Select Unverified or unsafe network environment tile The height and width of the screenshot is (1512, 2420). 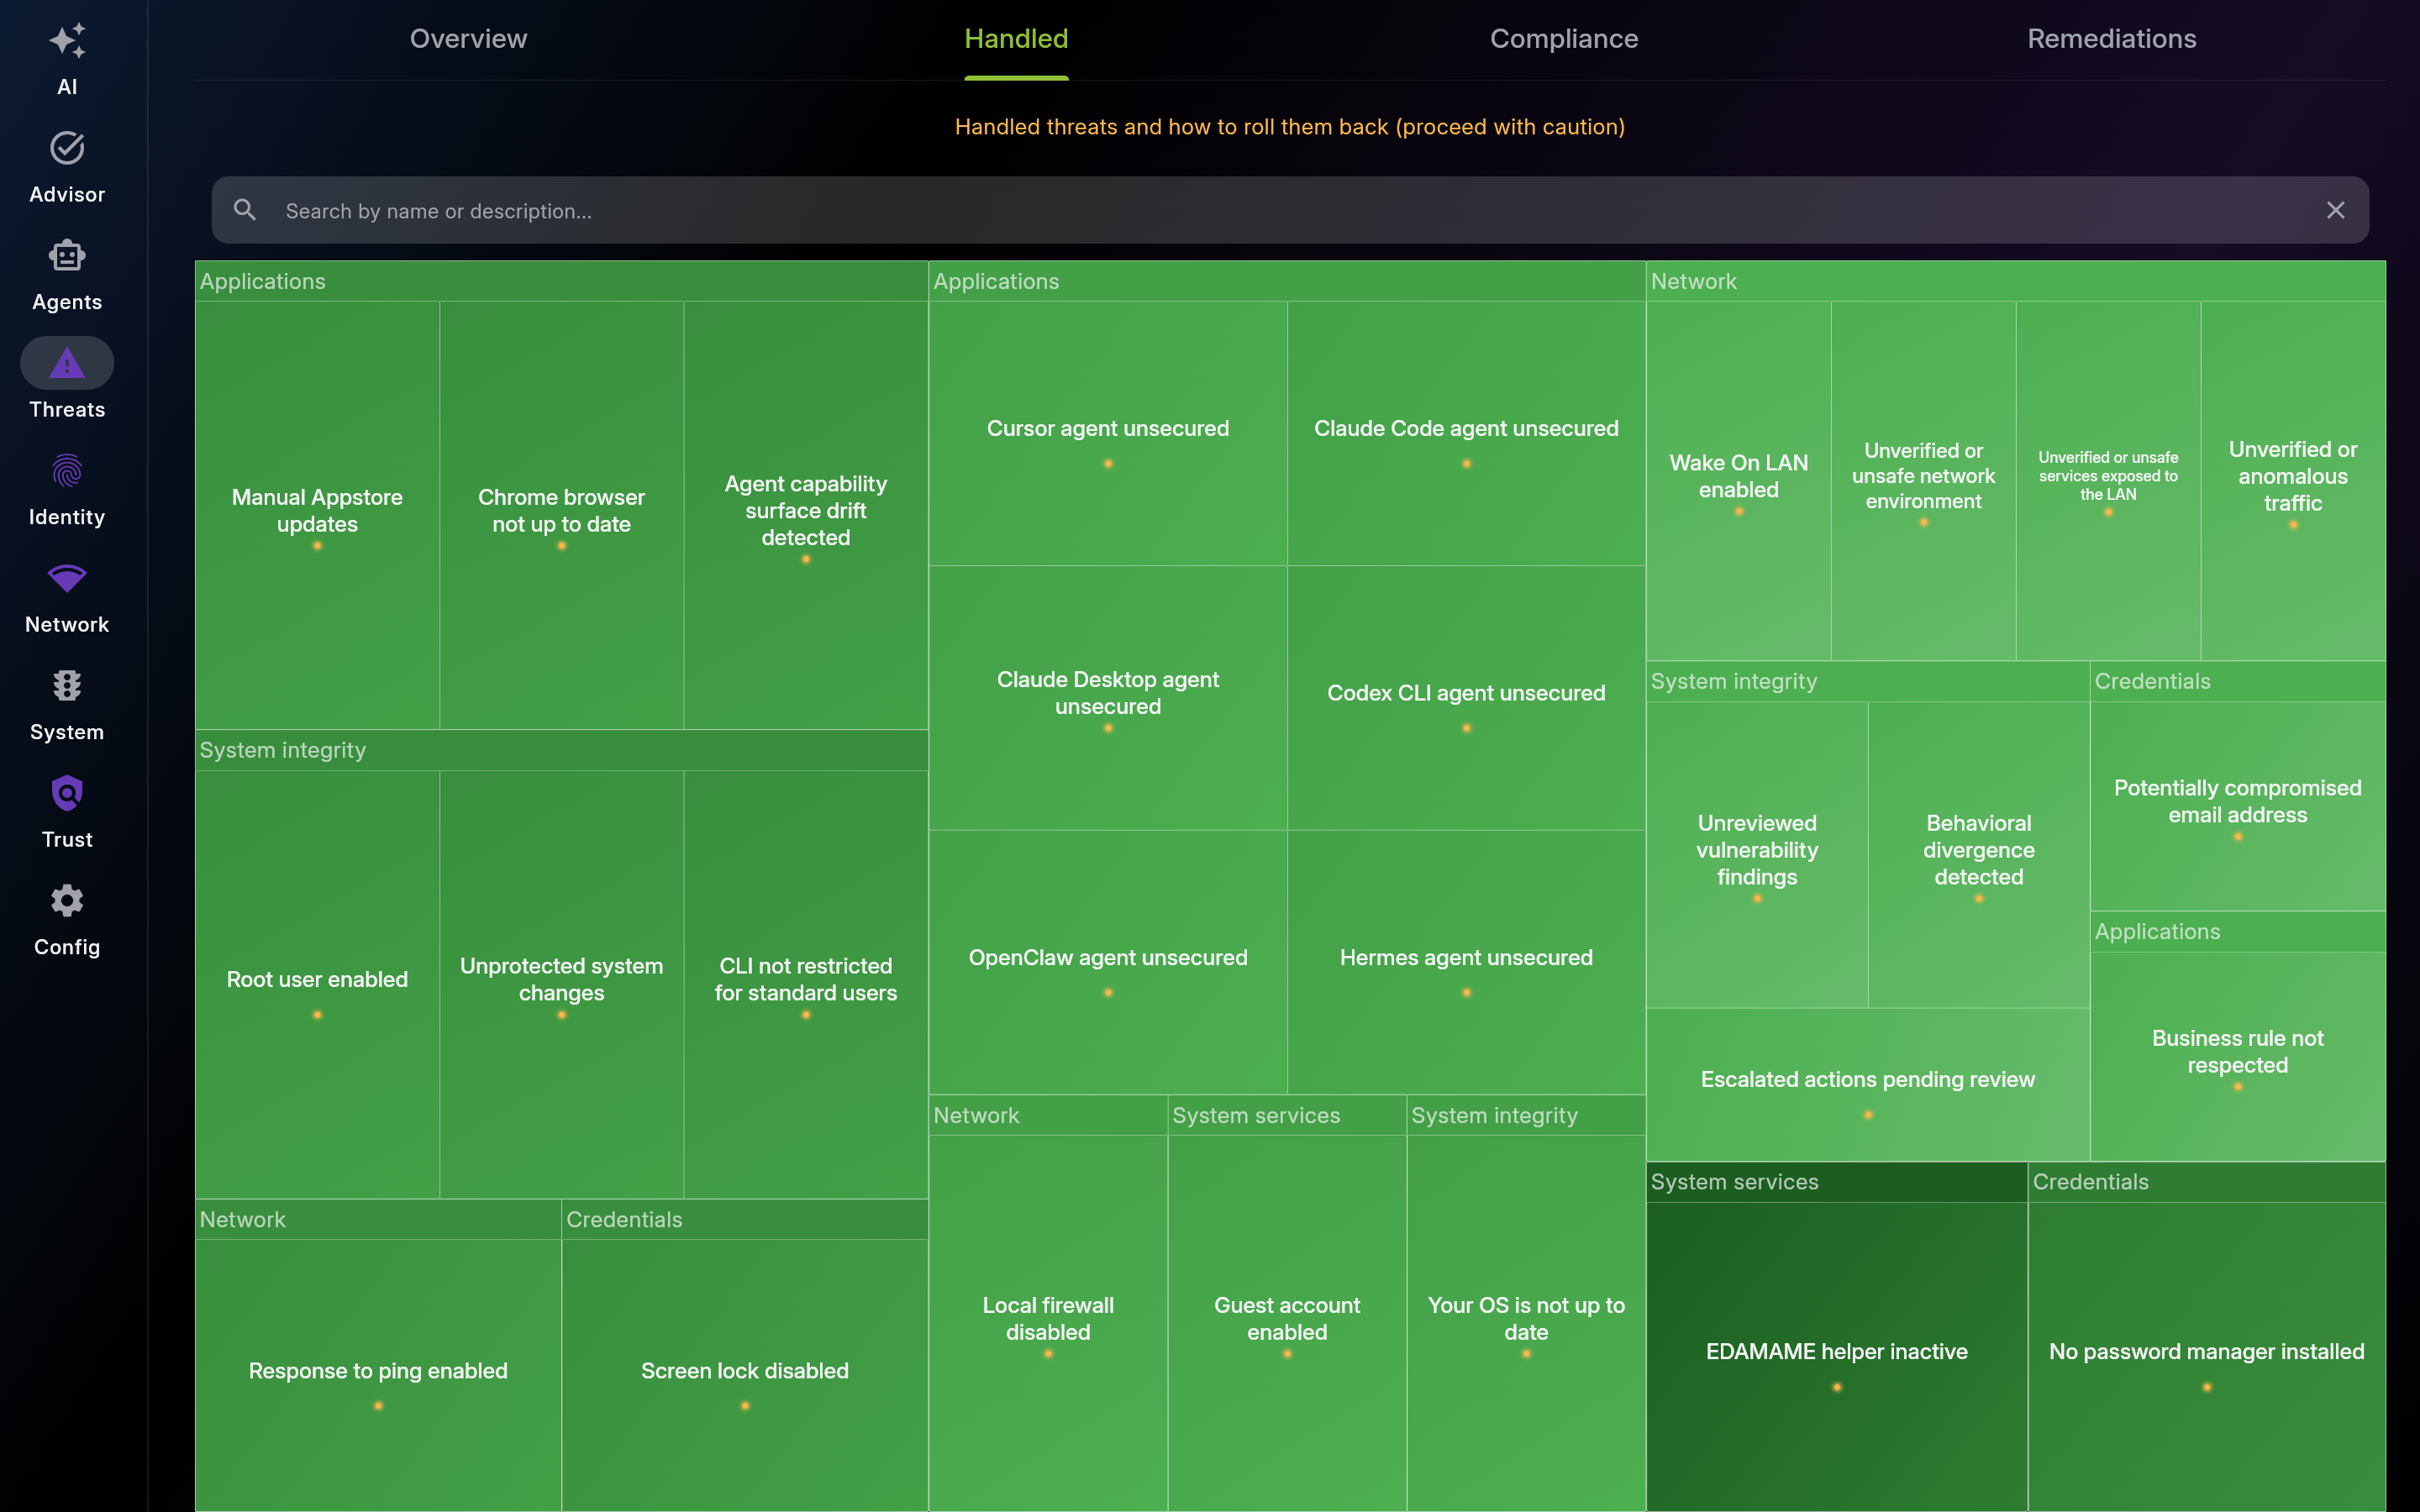tap(1924, 480)
